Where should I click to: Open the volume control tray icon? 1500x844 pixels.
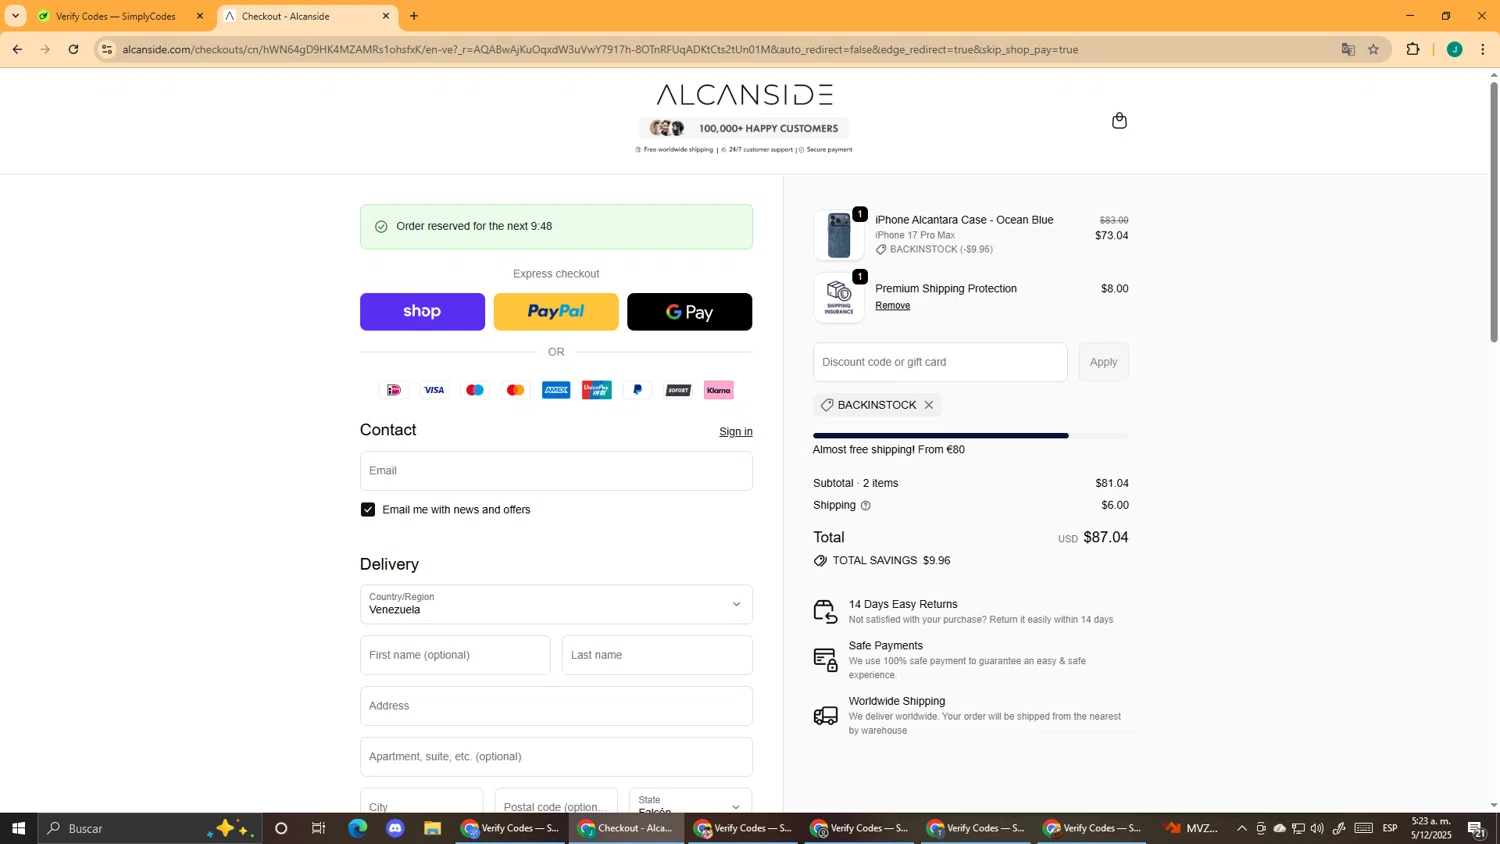pyautogui.click(x=1317, y=829)
